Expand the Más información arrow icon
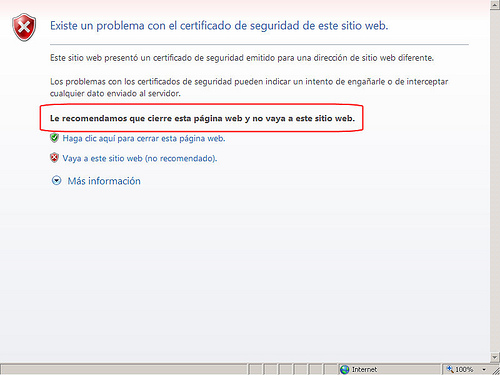This screenshot has height=375, width=500. (x=56, y=181)
